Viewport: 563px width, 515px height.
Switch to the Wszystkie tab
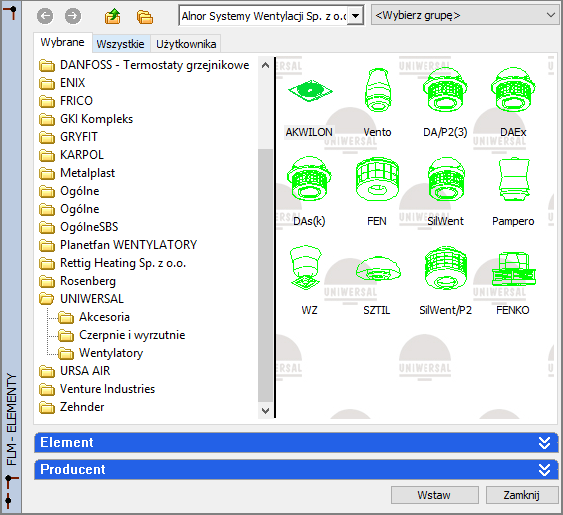[120, 44]
